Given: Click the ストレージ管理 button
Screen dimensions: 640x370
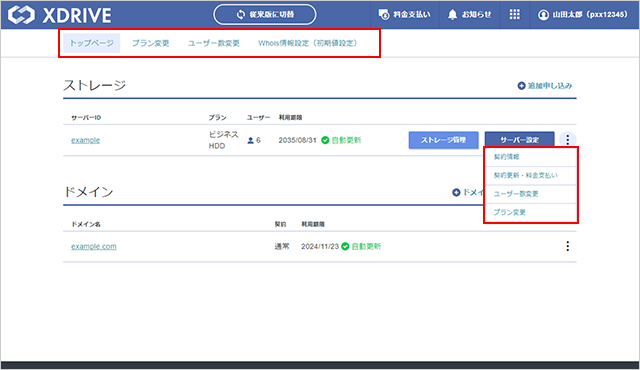Looking at the screenshot, I should 443,140.
